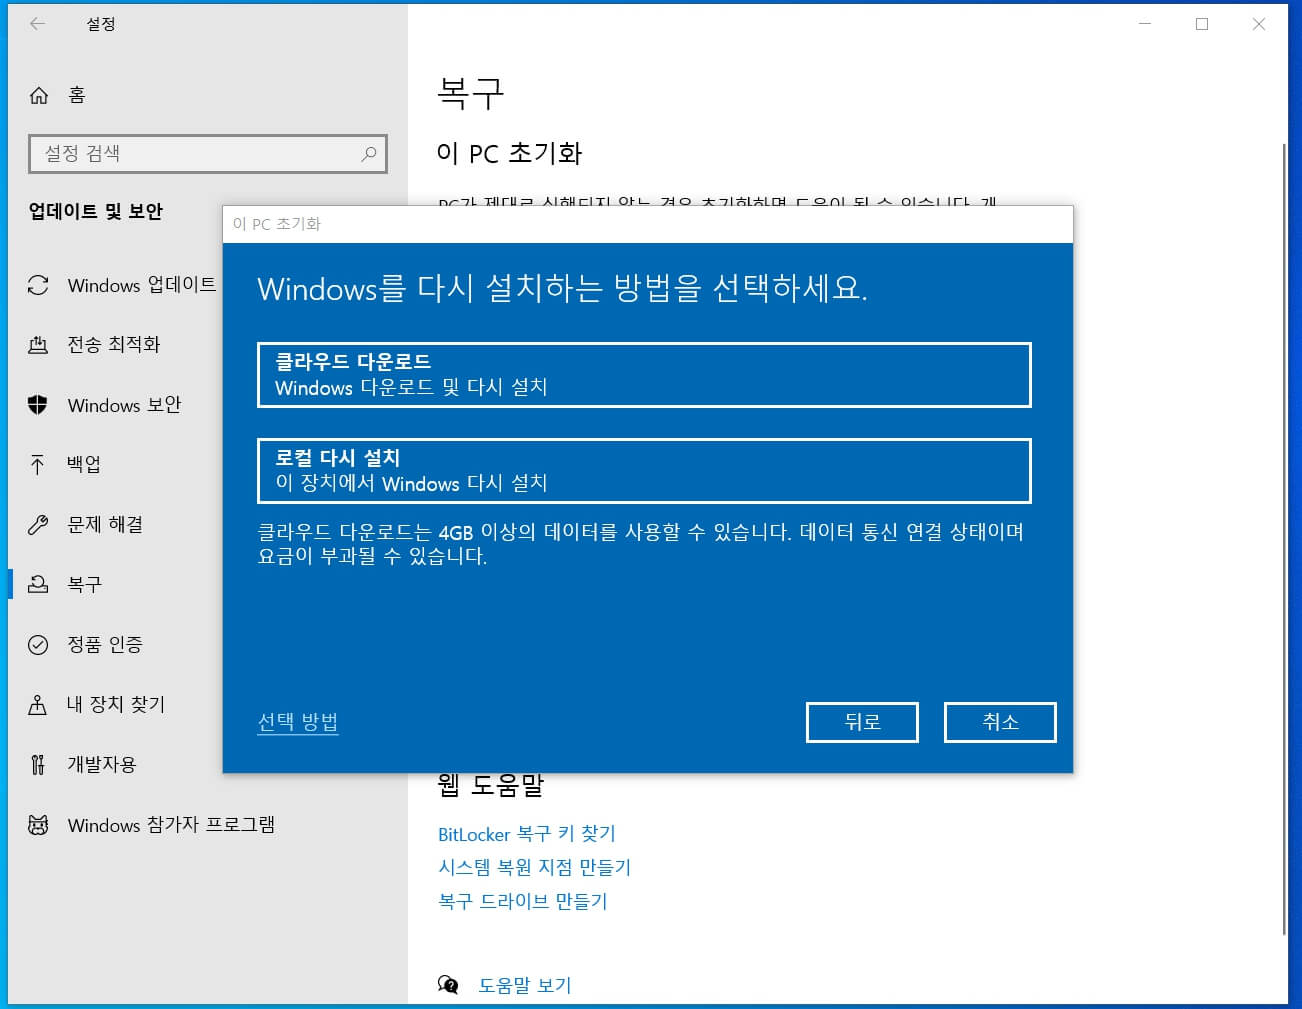Cancel the reset with the 취소 button
This screenshot has width=1302, height=1009.
point(1000,721)
